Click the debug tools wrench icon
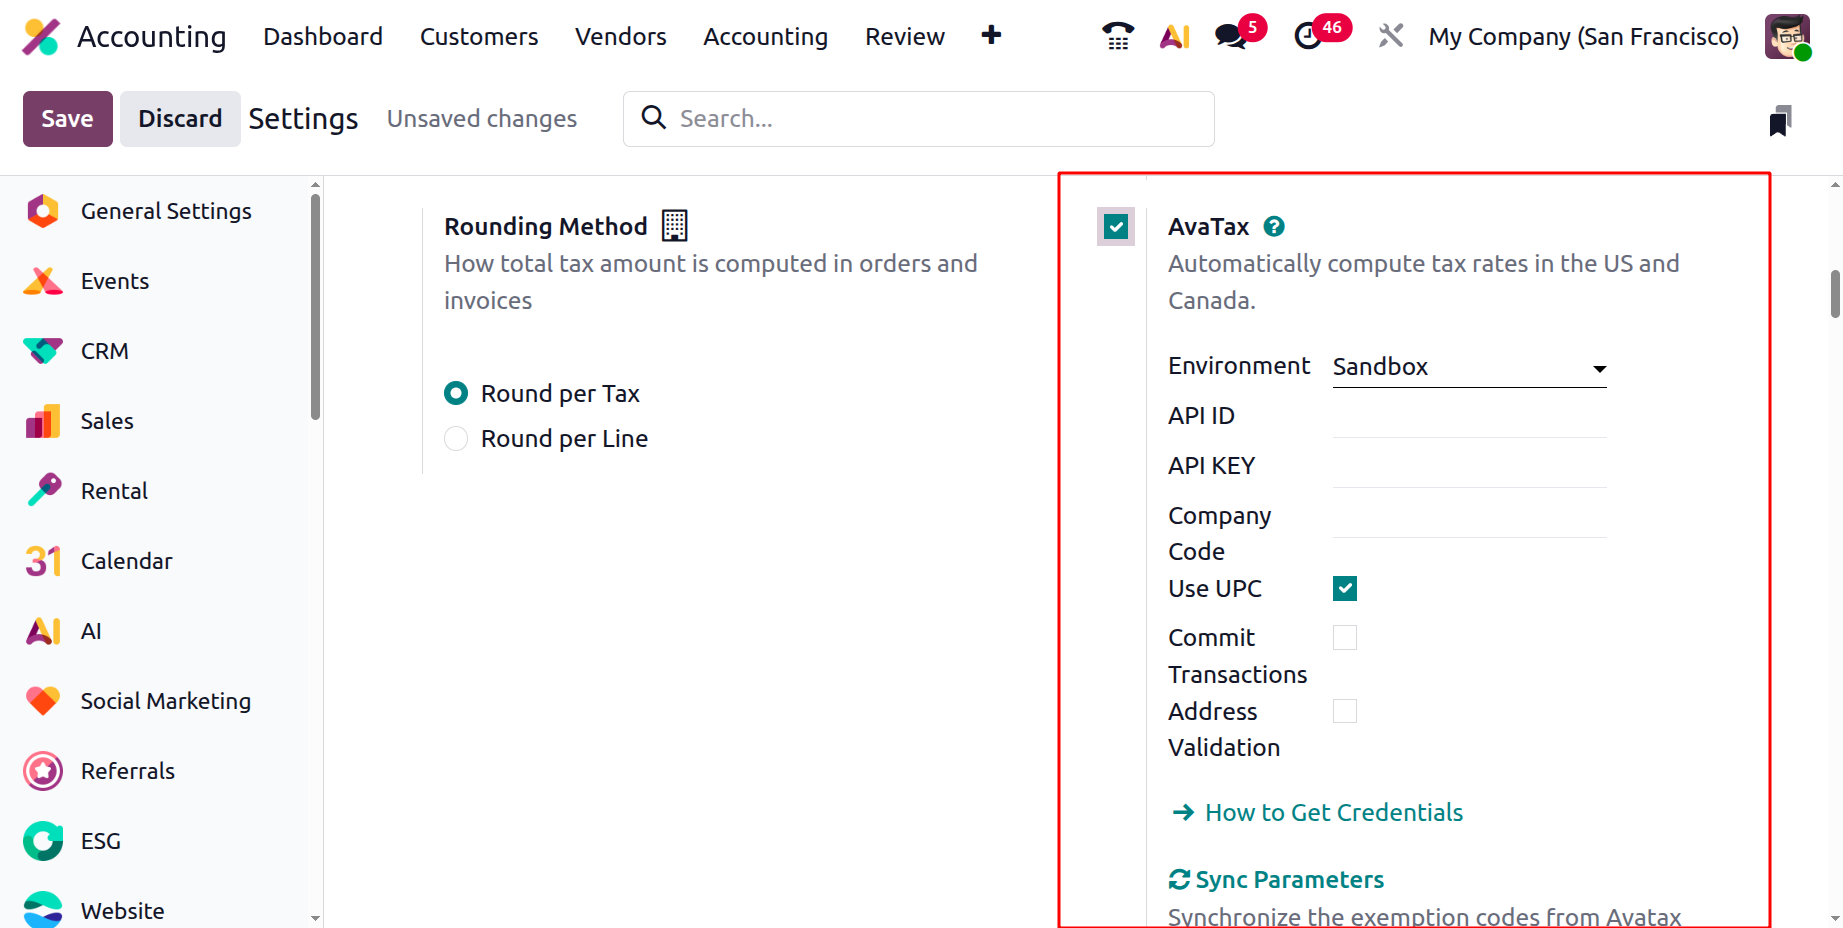Image resolution: width=1843 pixels, height=928 pixels. (1390, 37)
